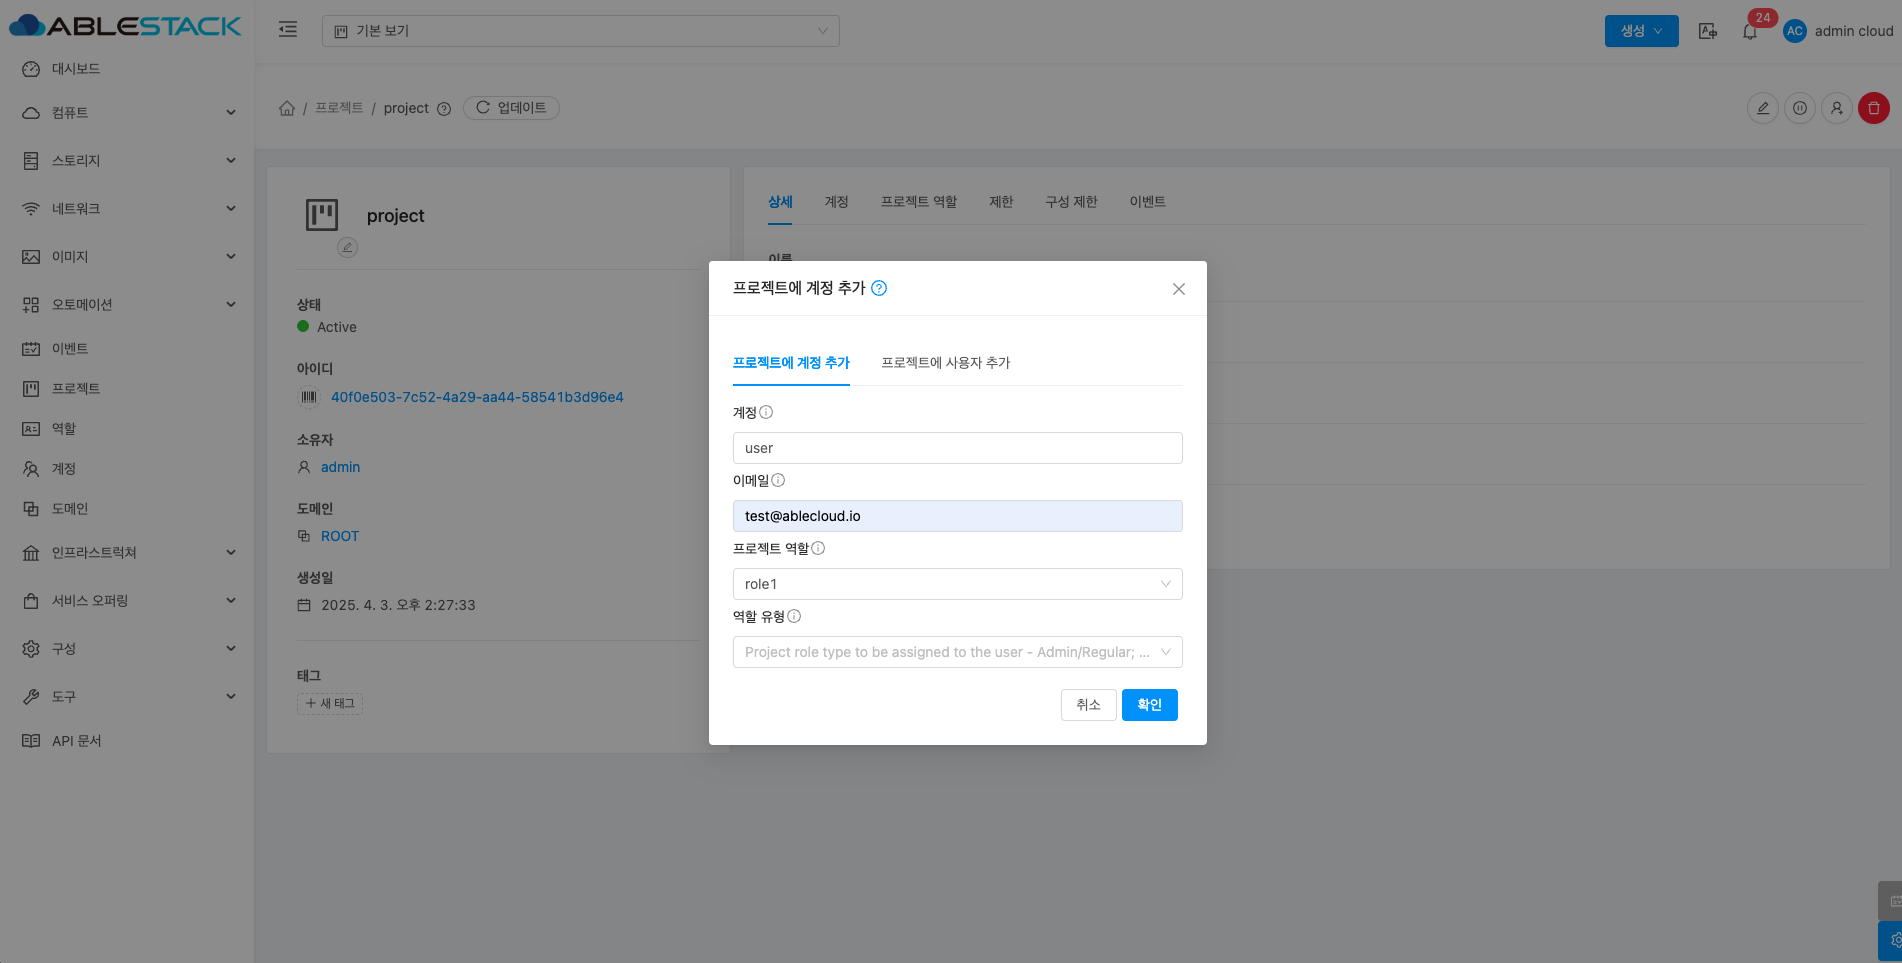Click the notification bell icon
The width and height of the screenshot is (1902, 963).
pos(1749,32)
